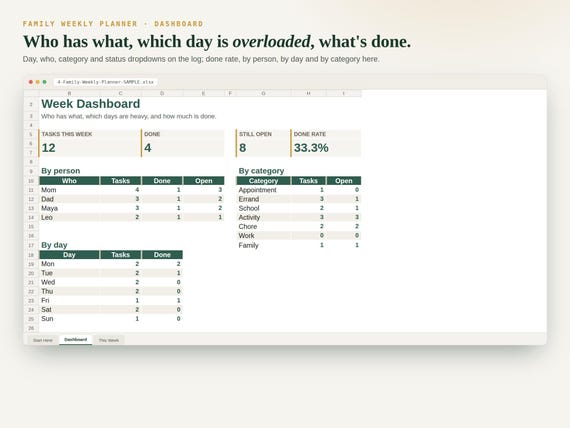570x428 pixels.
Task: Select row 26 header
Action: [31, 328]
